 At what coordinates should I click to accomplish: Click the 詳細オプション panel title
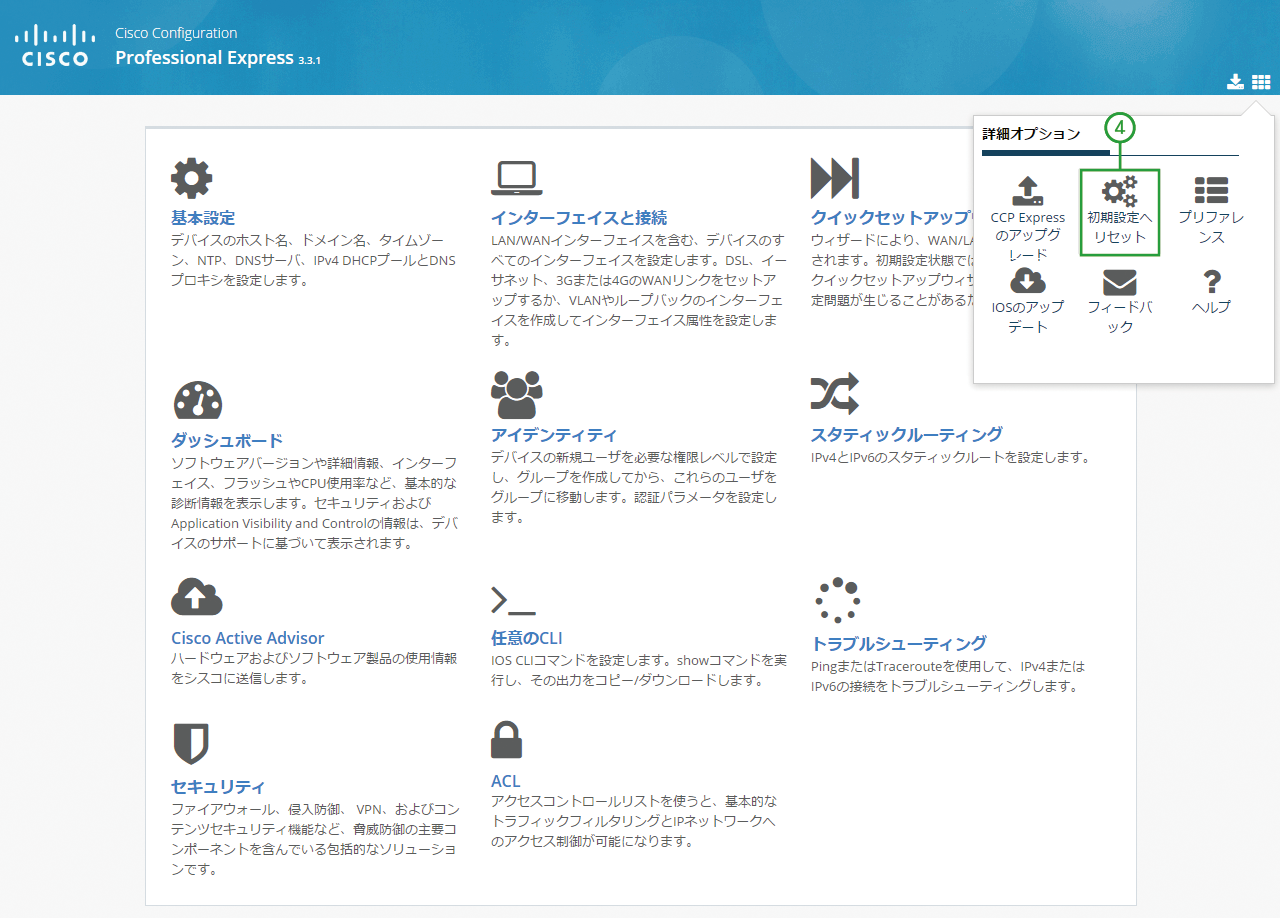(1031, 133)
